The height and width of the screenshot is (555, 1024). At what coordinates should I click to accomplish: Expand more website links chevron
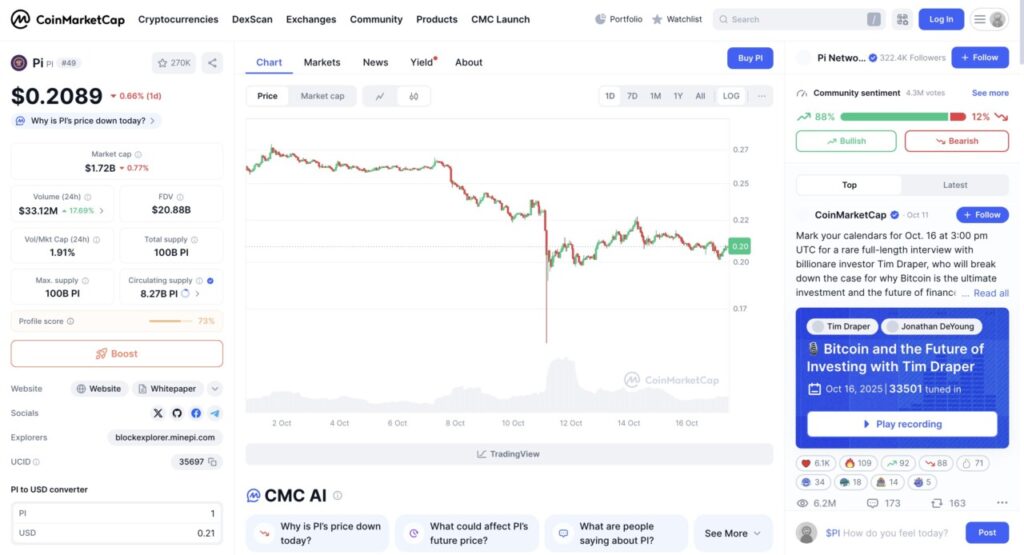click(x=215, y=389)
